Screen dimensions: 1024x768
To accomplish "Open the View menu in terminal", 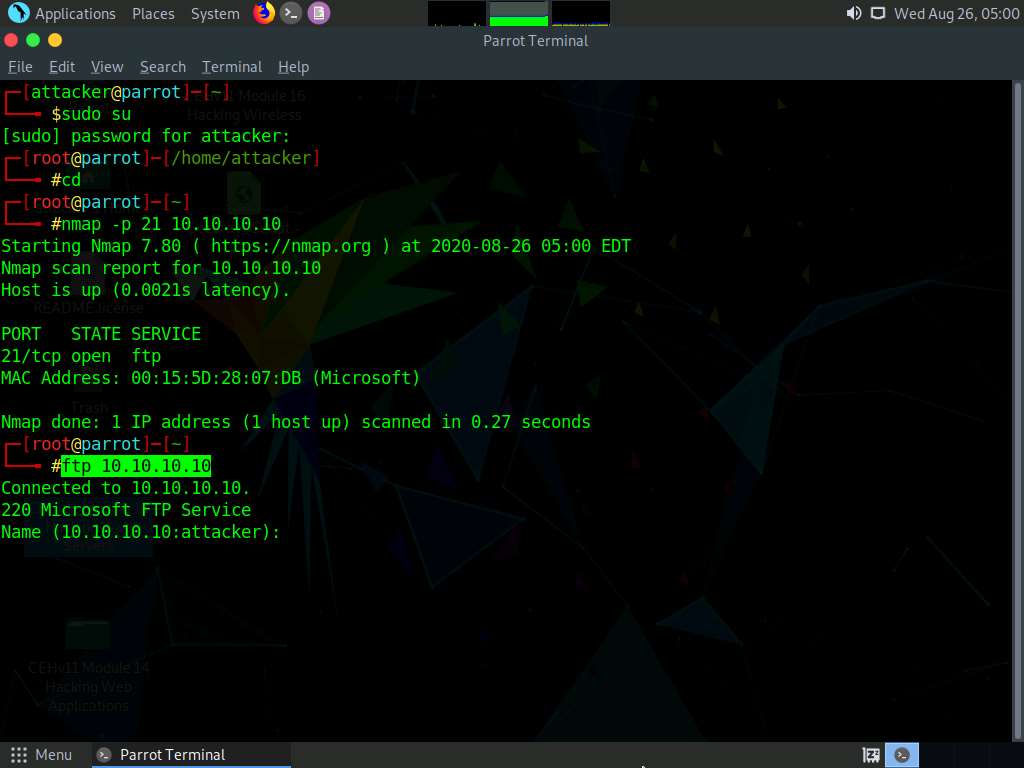I will click(x=107, y=67).
